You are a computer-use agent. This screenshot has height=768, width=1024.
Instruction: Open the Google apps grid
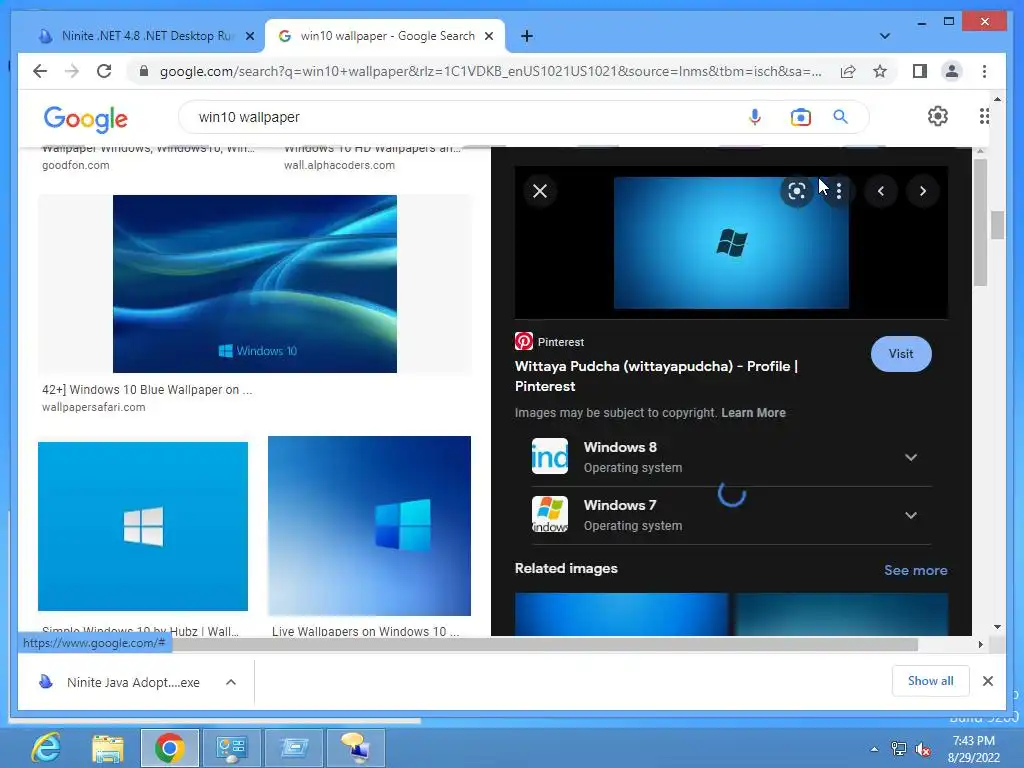984,116
